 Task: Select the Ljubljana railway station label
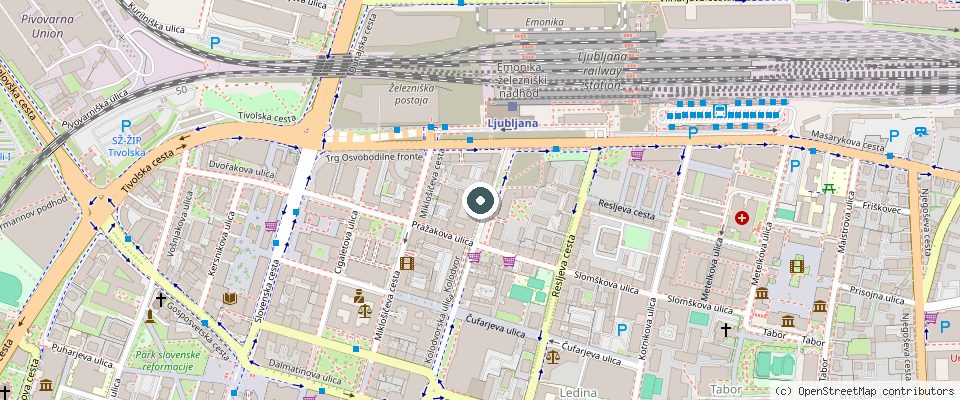[x=602, y=71]
